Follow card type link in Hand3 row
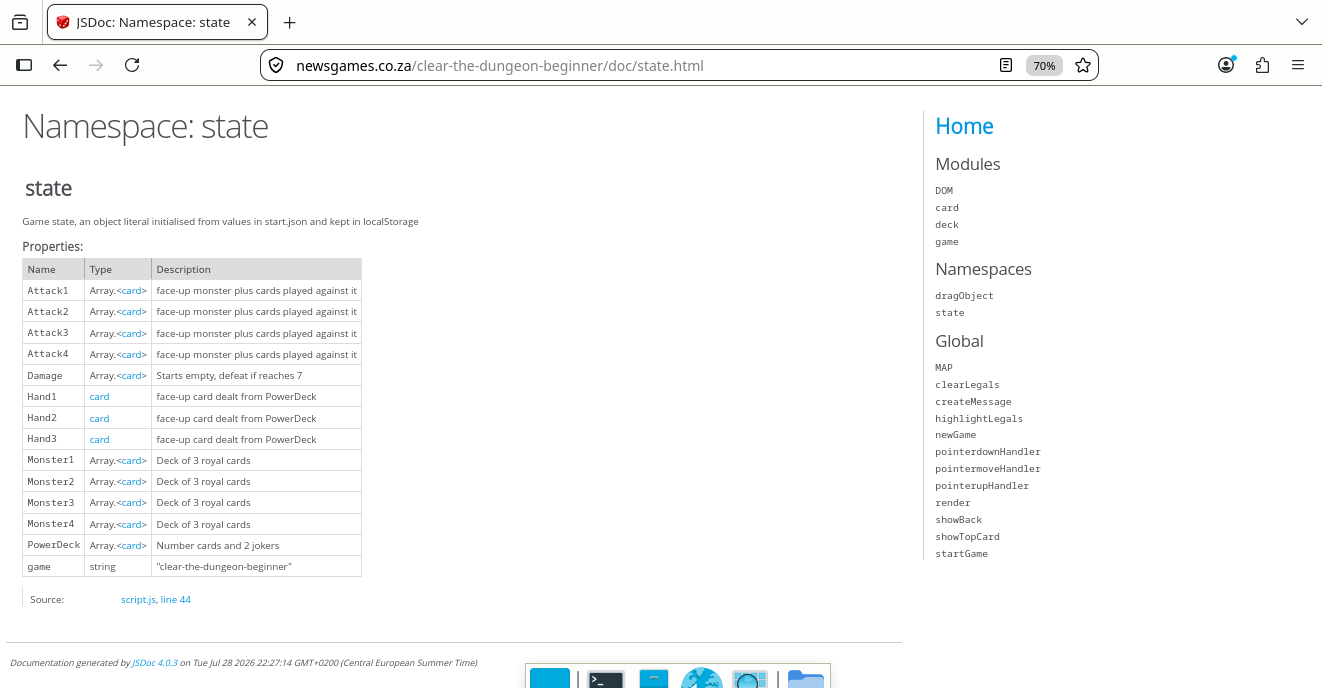Image resolution: width=1322 pixels, height=688 pixels. [x=99, y=440]
